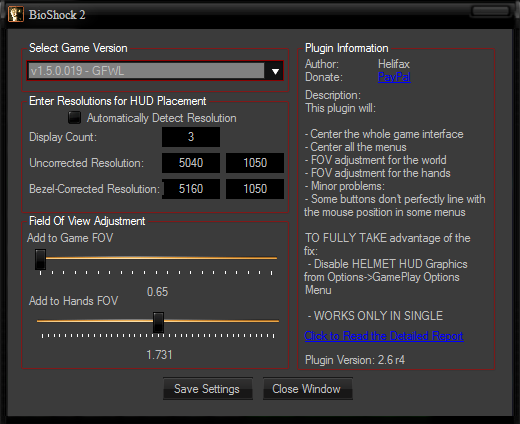
Task: Click the BioShock 2 window title text
Action: [x=57, y=15]
